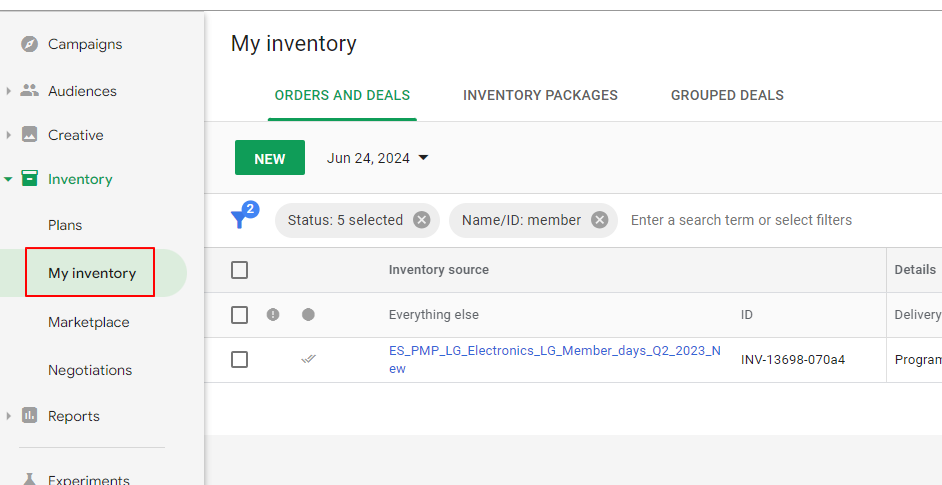
Task: Click the Inventory box icon
Action: click(30, 179)
